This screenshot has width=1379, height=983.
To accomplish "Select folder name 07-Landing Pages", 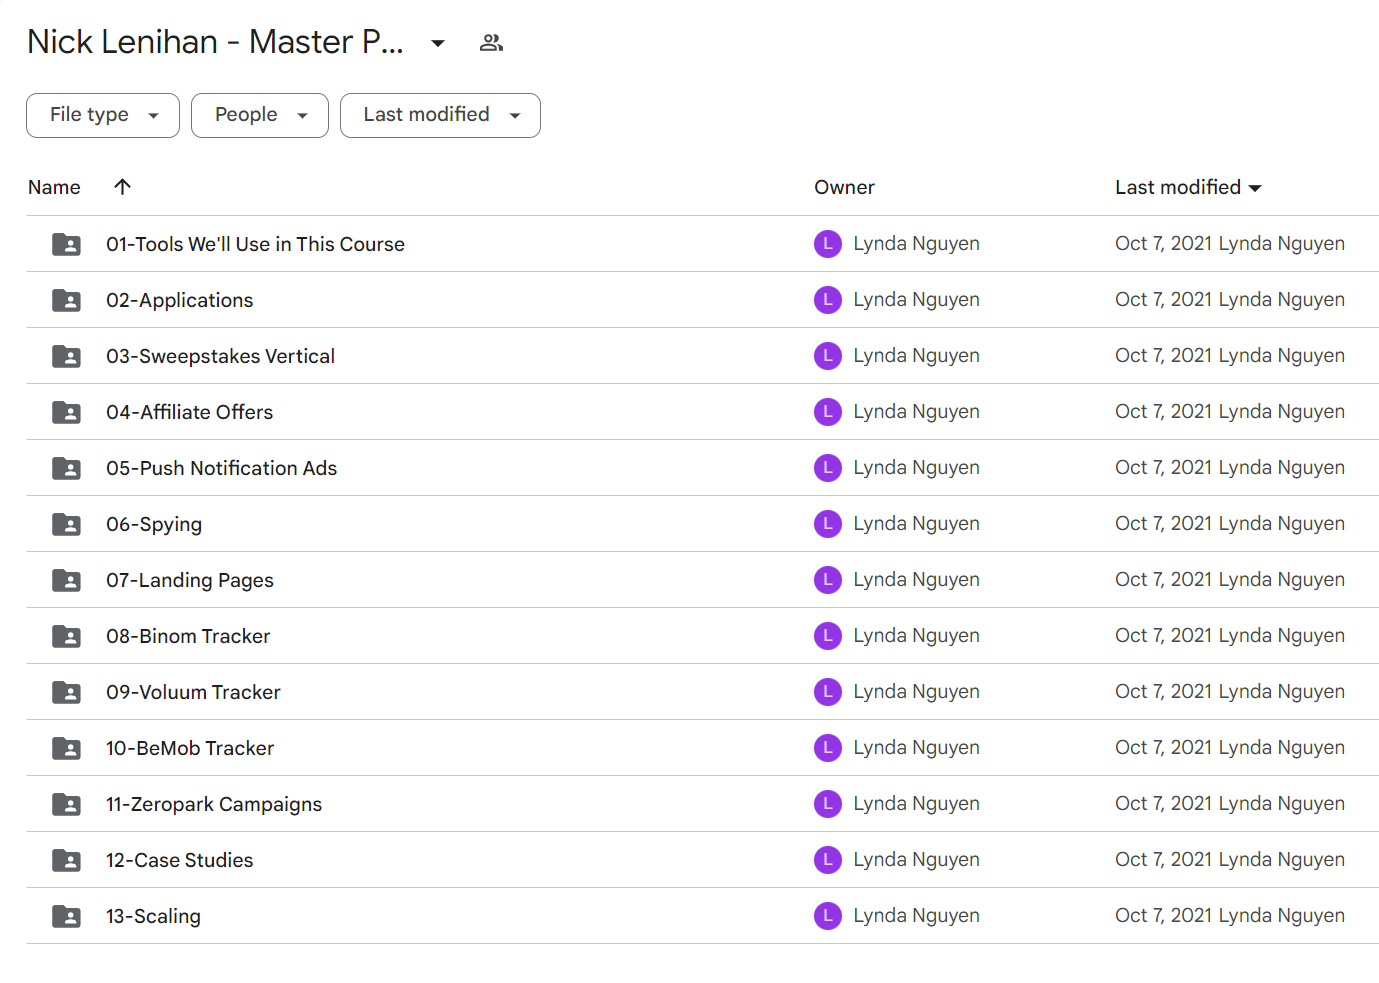I will [x=190, y=580].
